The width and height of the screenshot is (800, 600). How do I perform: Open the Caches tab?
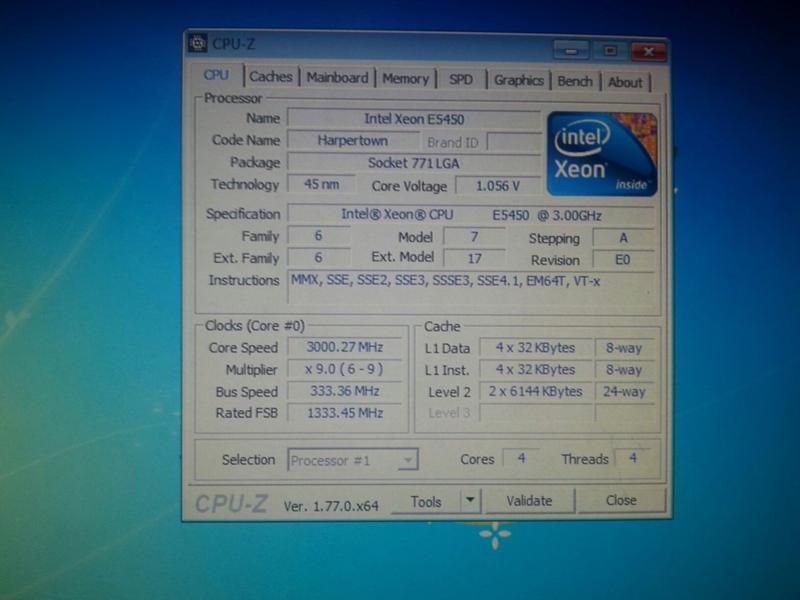[x=271, y=77]
